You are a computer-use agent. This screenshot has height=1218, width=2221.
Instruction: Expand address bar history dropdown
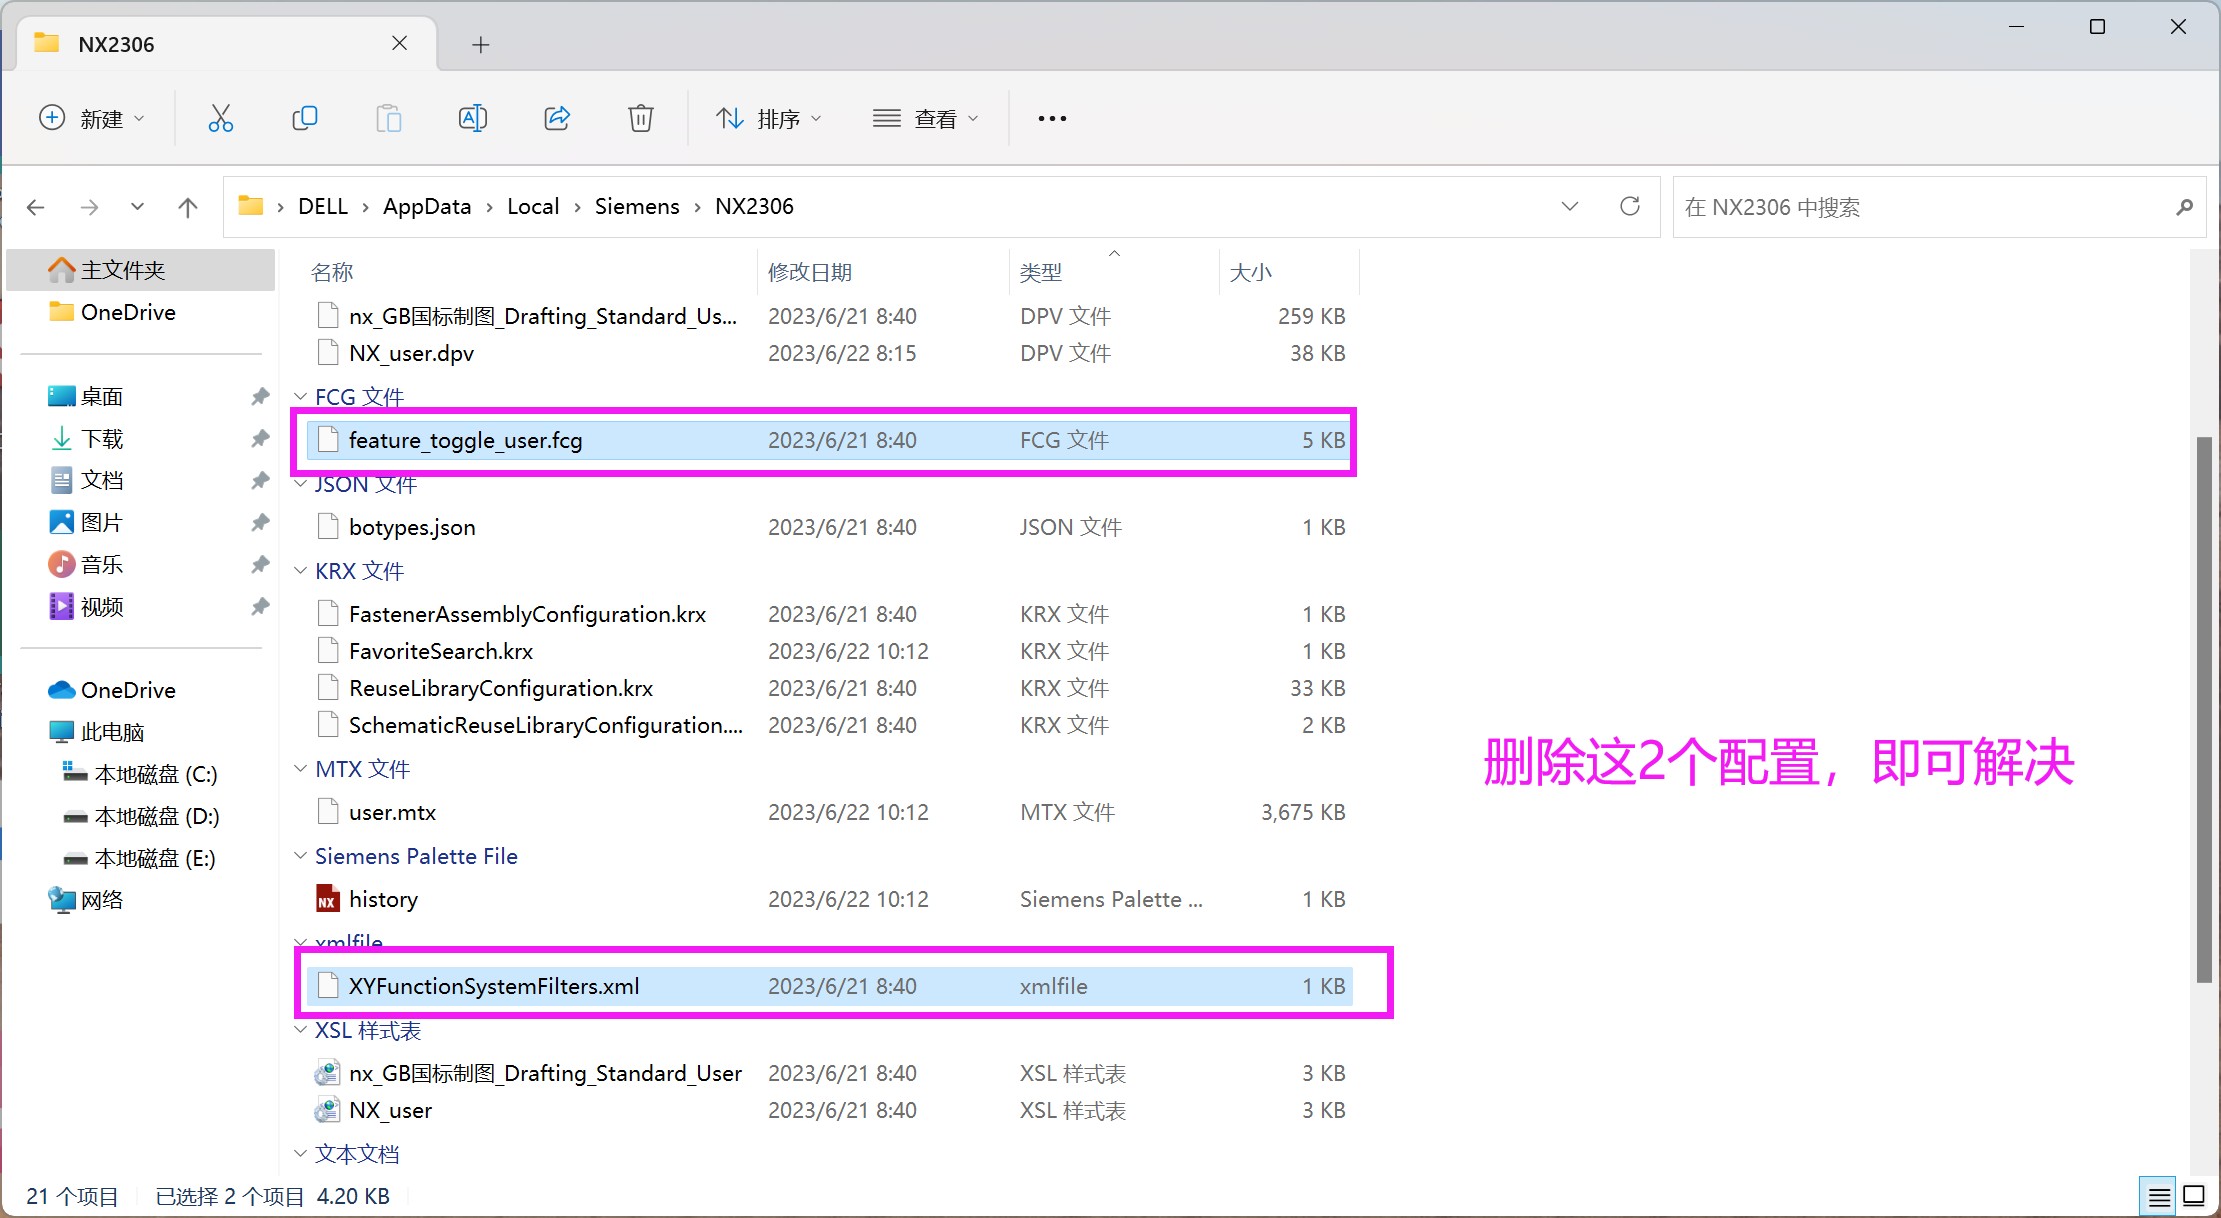(1569, 206)
